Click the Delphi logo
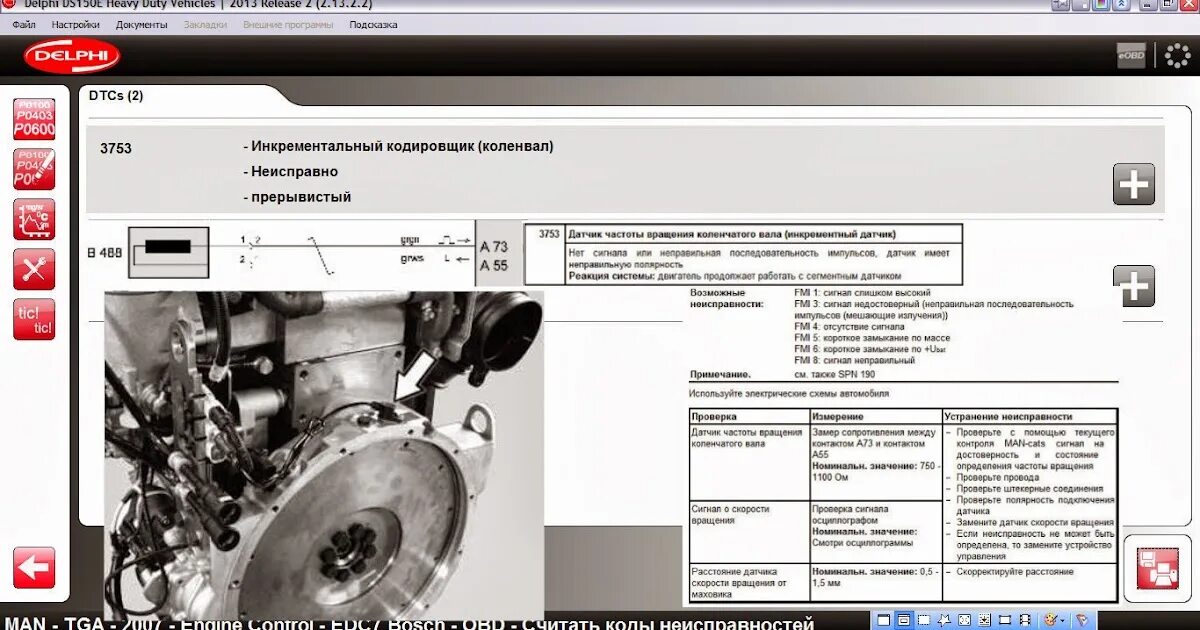The width and height of the screenshot is (1200, 630). (72, 57)
